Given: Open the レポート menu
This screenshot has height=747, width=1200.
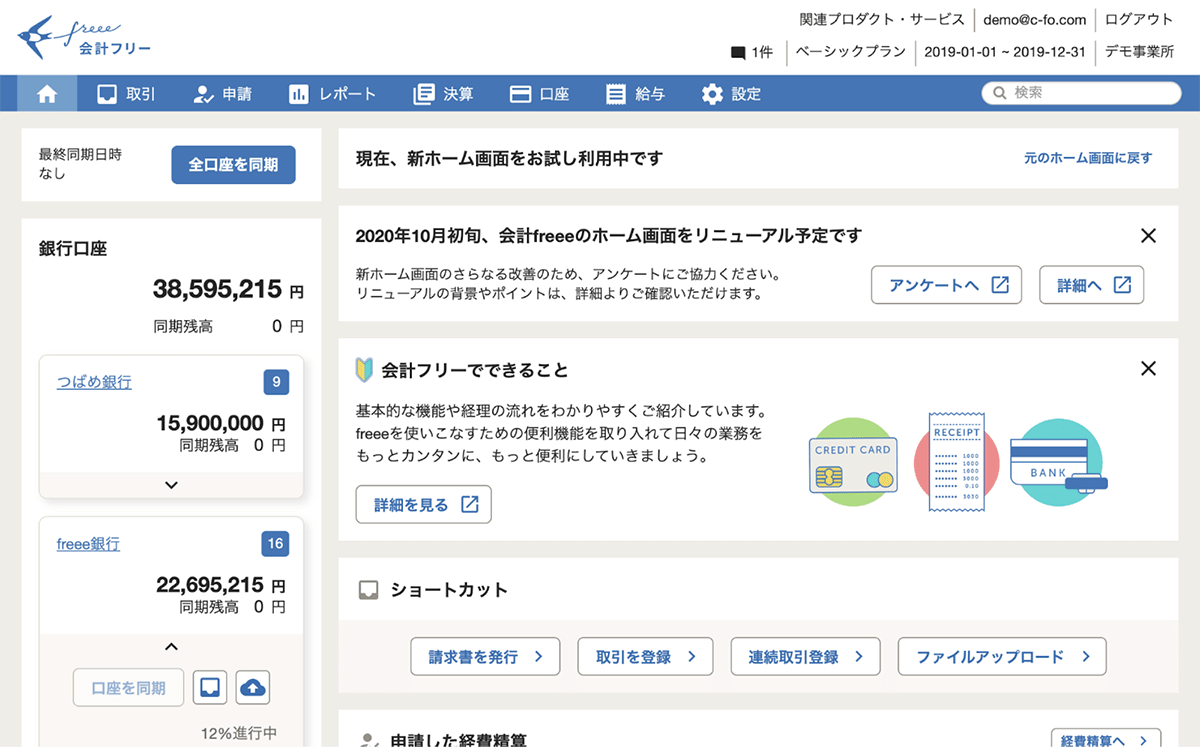Looking at the screenshot, I should [x=332, y=94].
